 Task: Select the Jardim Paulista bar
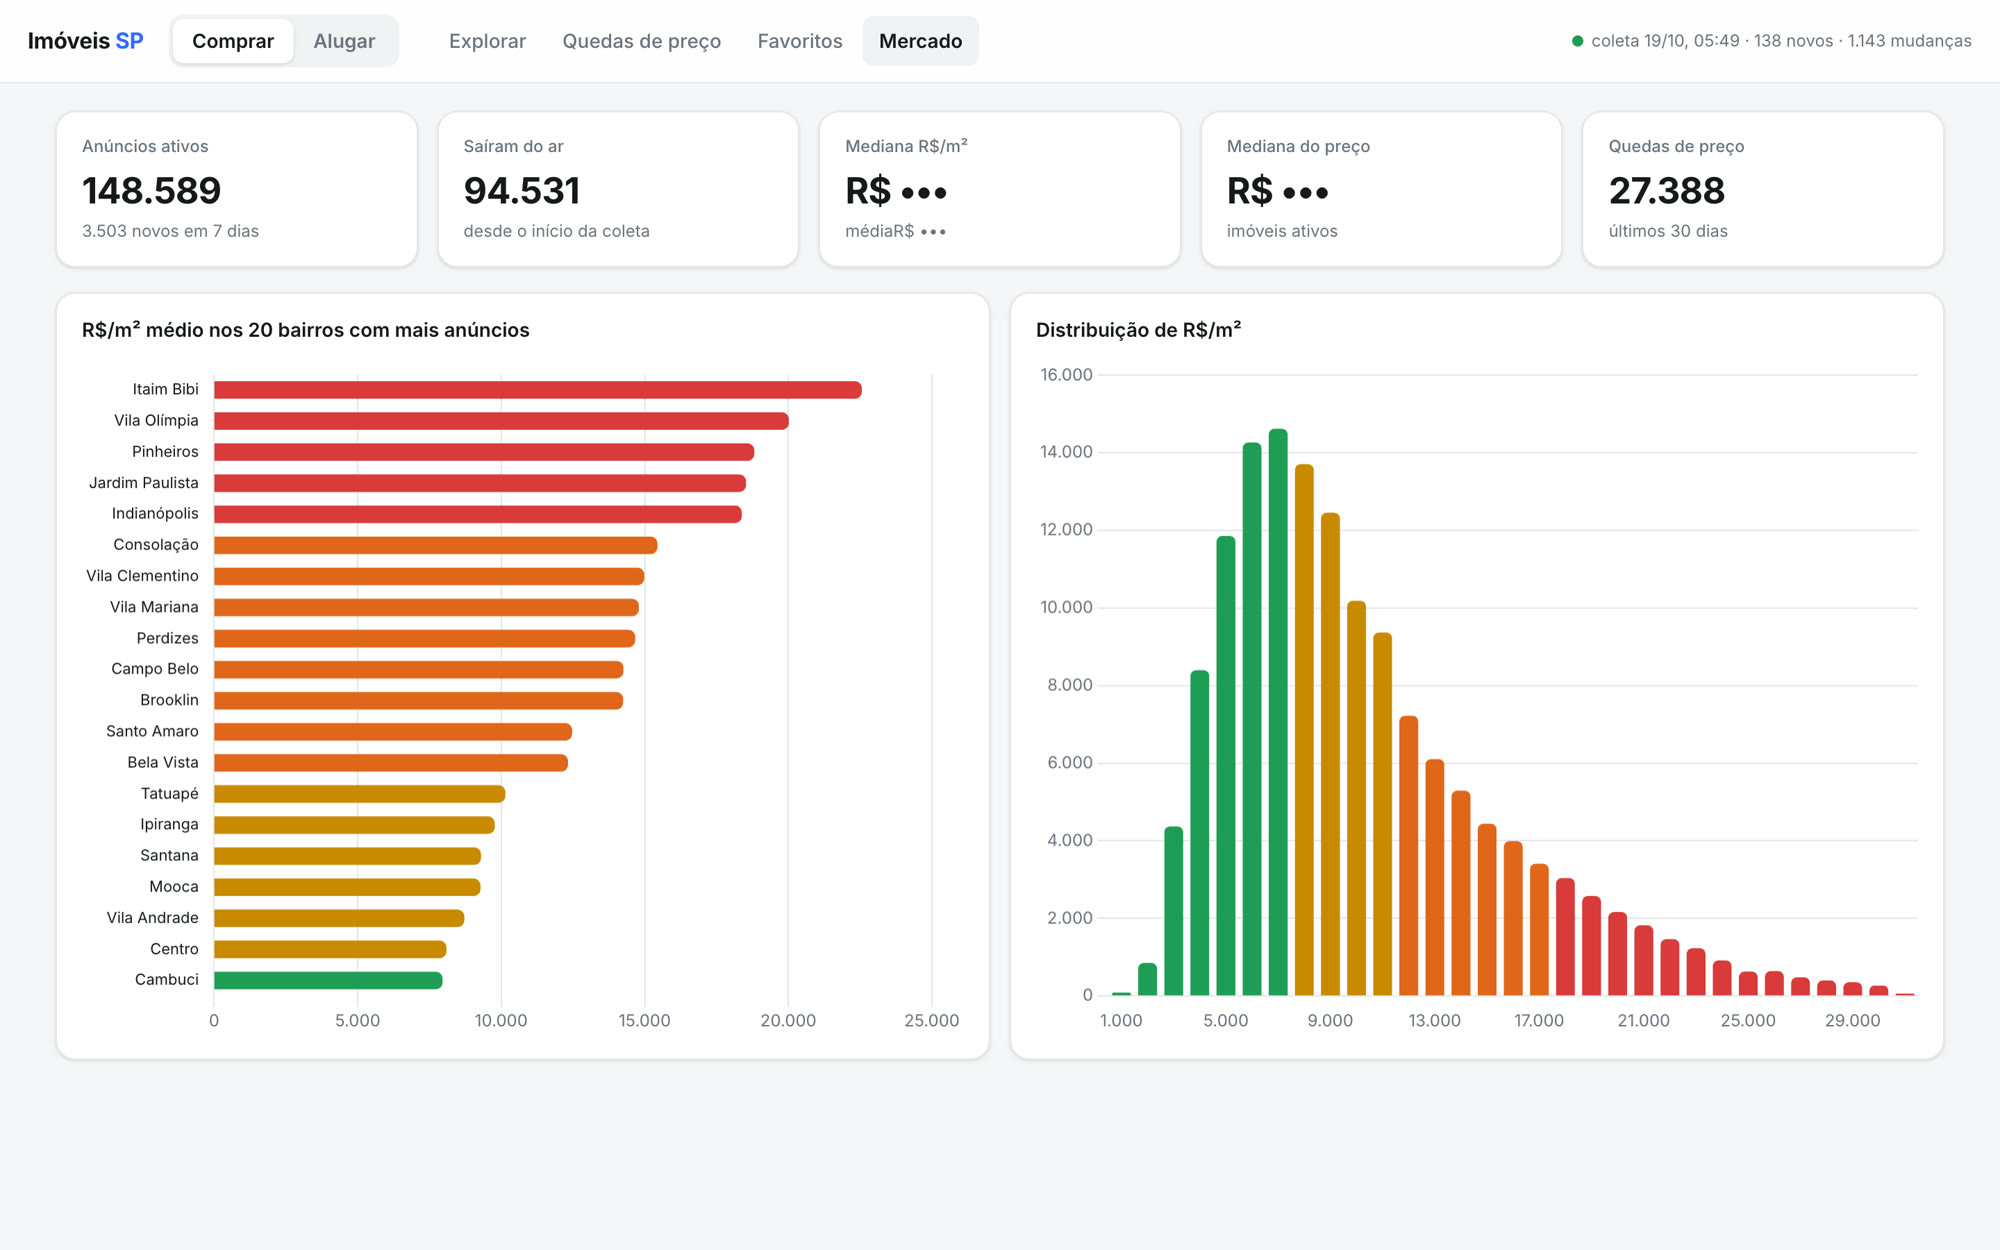point(480,483)
